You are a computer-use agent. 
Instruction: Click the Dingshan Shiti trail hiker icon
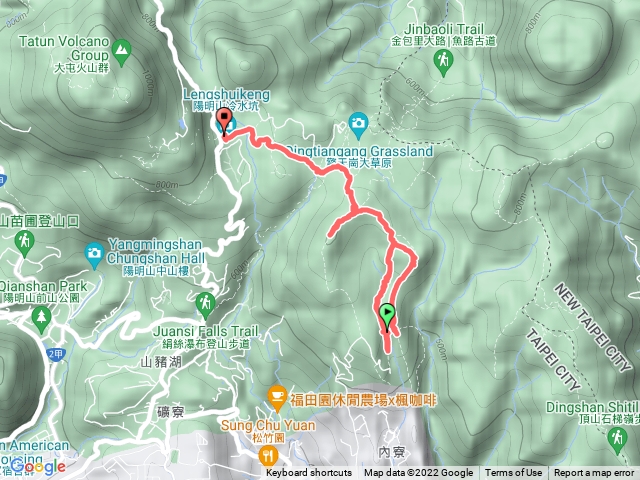(617, 440)
